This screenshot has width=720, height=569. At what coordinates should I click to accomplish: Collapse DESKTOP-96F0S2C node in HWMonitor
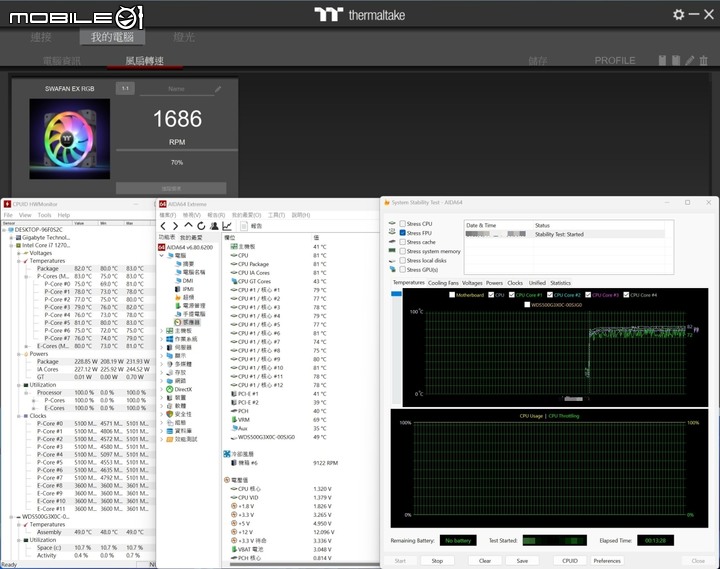click(x=4, y=230)
